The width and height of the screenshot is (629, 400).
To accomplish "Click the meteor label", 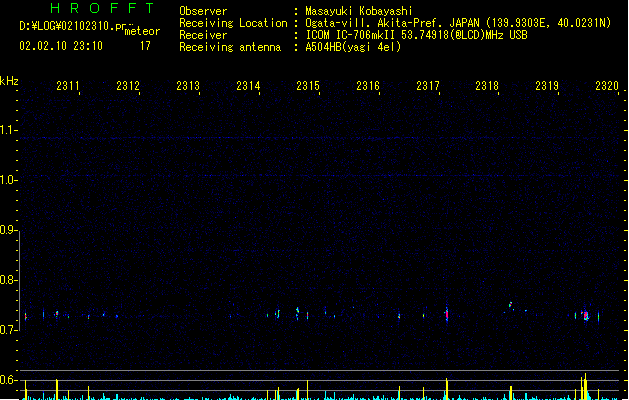I will click(142, 31).
